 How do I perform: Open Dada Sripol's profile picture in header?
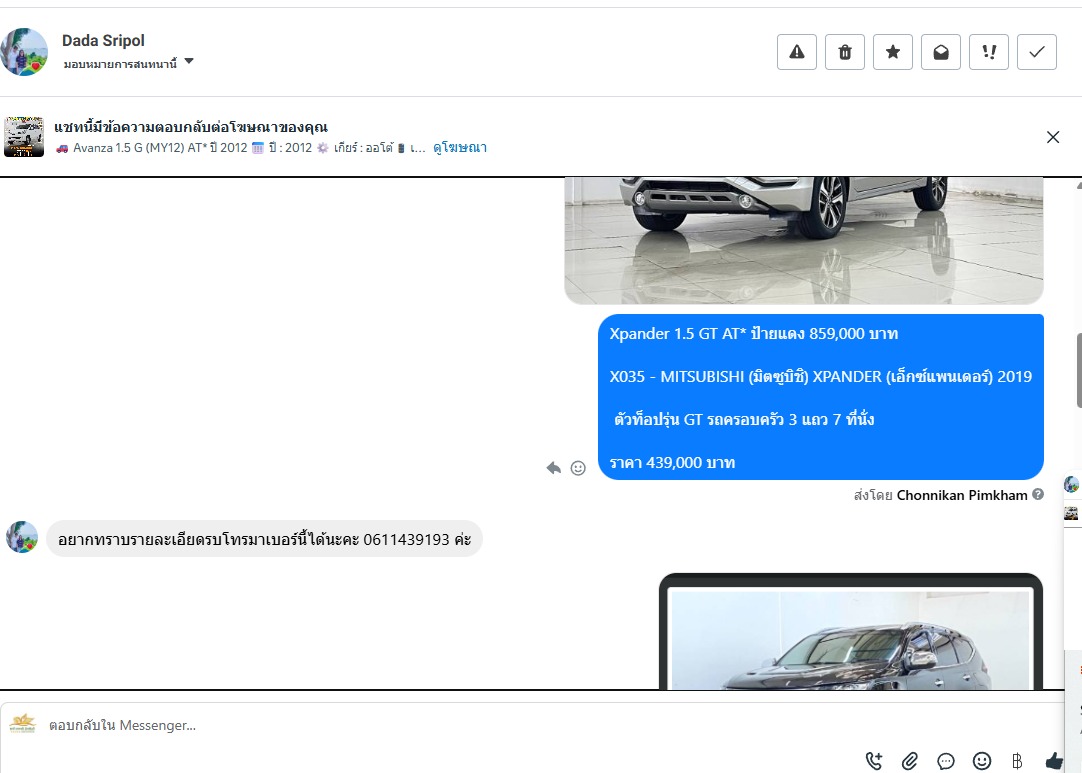[24, 52]
